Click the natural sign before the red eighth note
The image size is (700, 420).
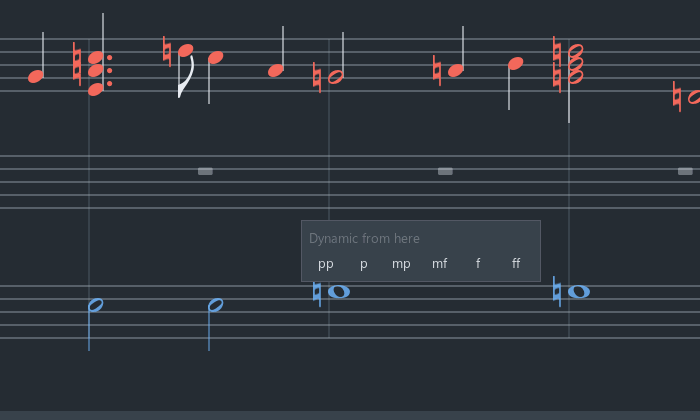[167, 51]
